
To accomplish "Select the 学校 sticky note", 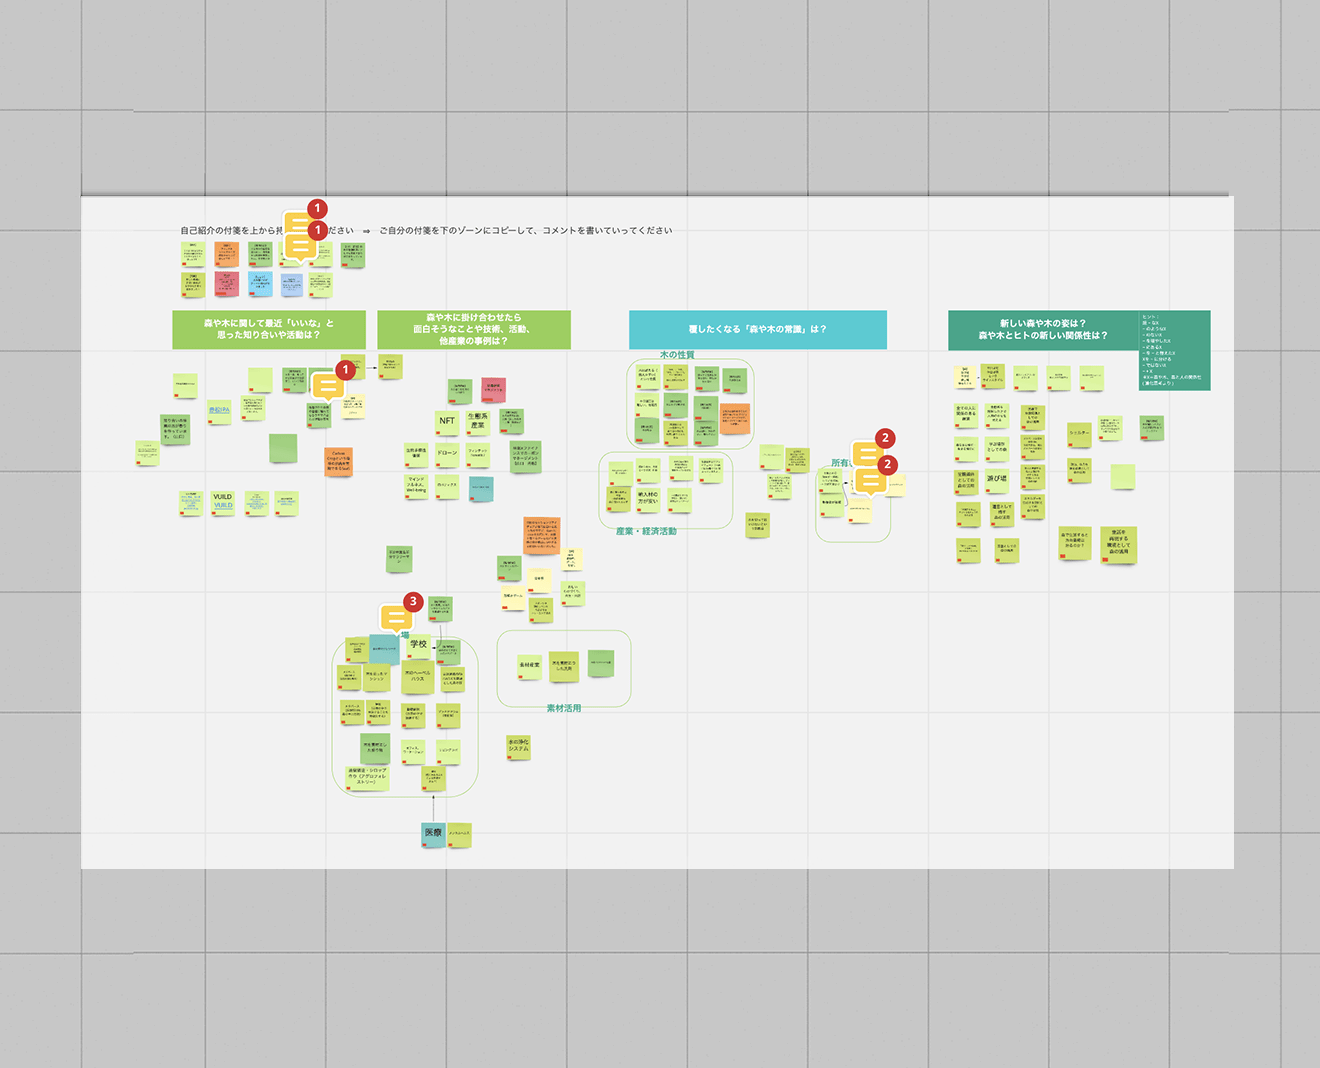I will tap(418, 645).
